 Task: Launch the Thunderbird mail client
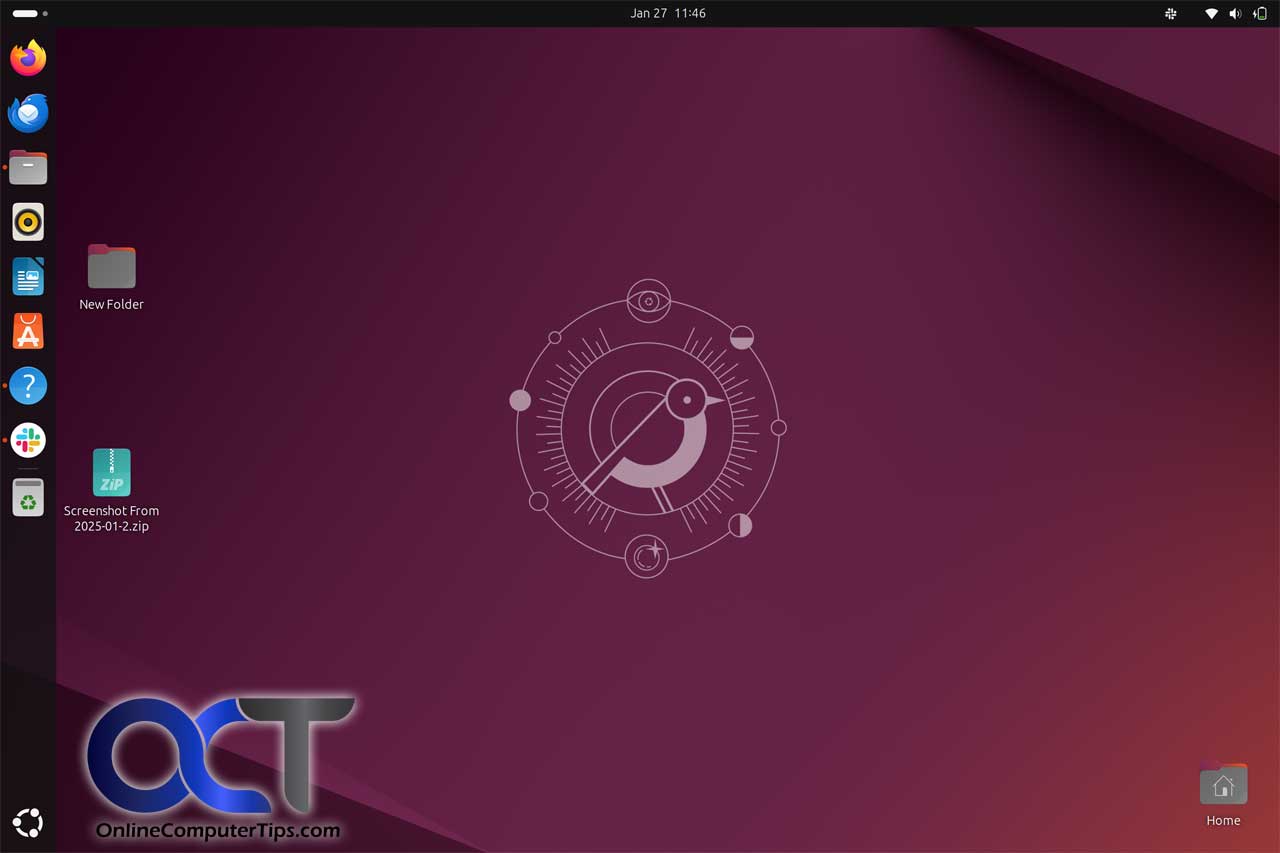coord(27,113)
